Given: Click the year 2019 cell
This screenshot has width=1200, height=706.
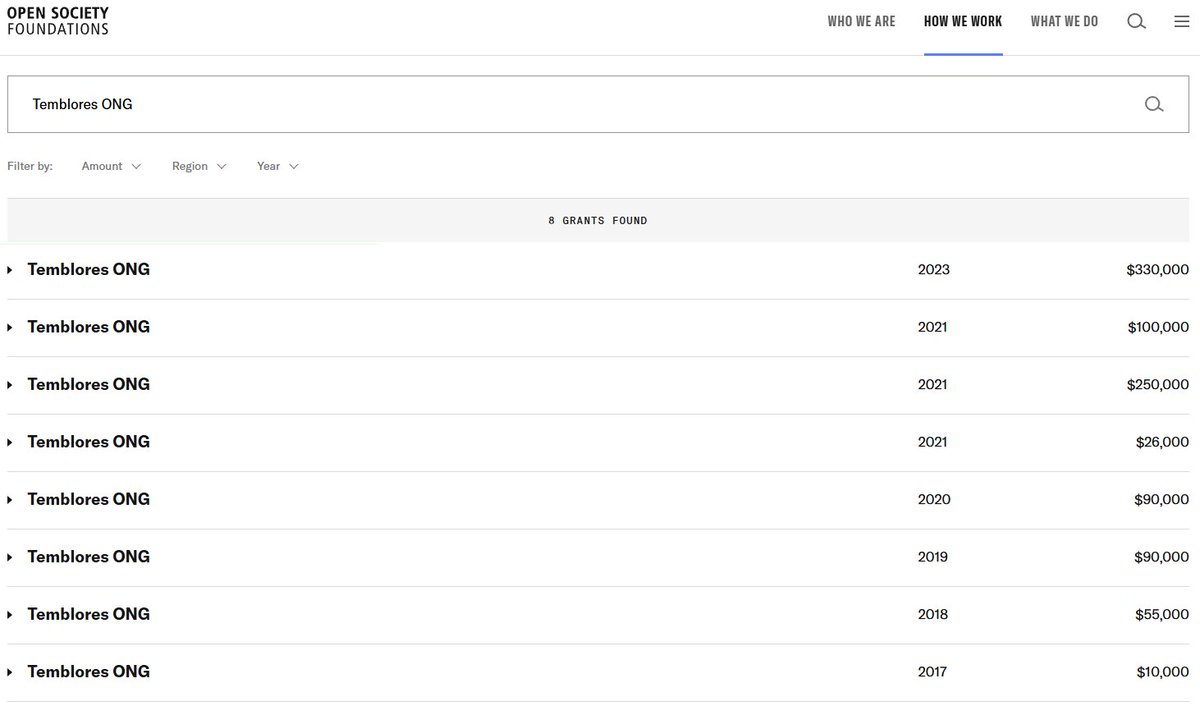Looking at the screenshot, I should (x=933, y=557).
